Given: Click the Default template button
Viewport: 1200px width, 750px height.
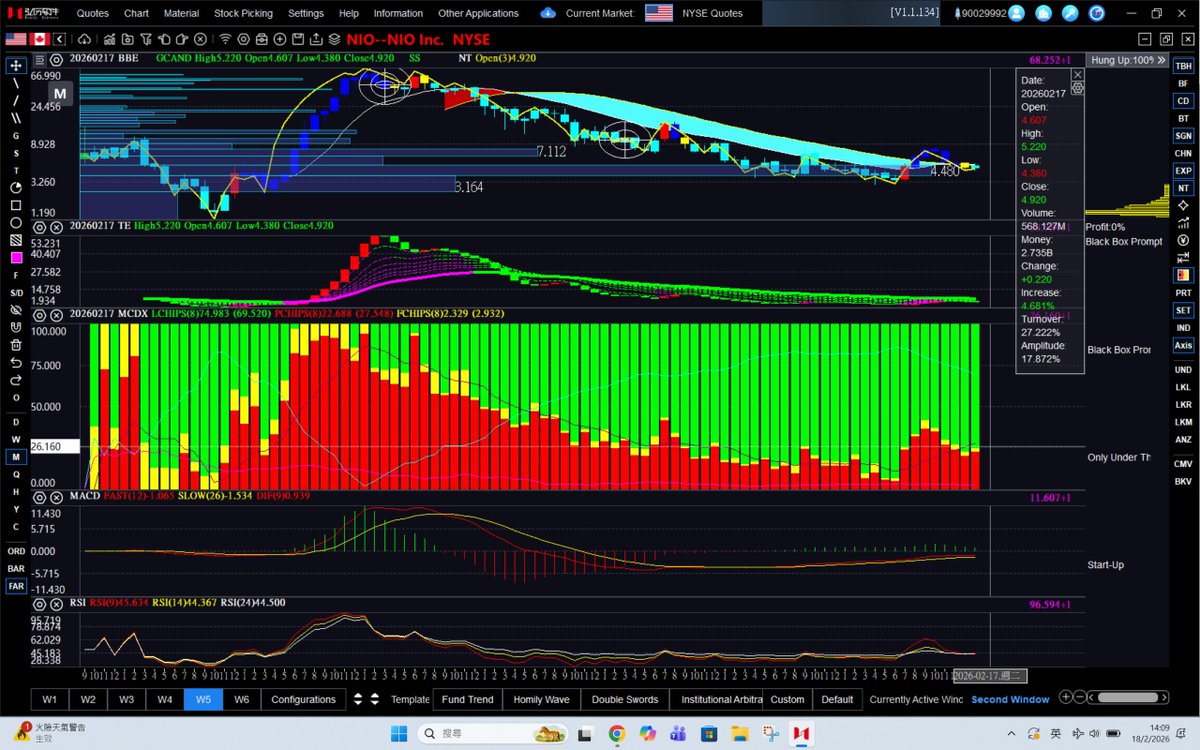Looking at the screenshot, I should 837,699.
